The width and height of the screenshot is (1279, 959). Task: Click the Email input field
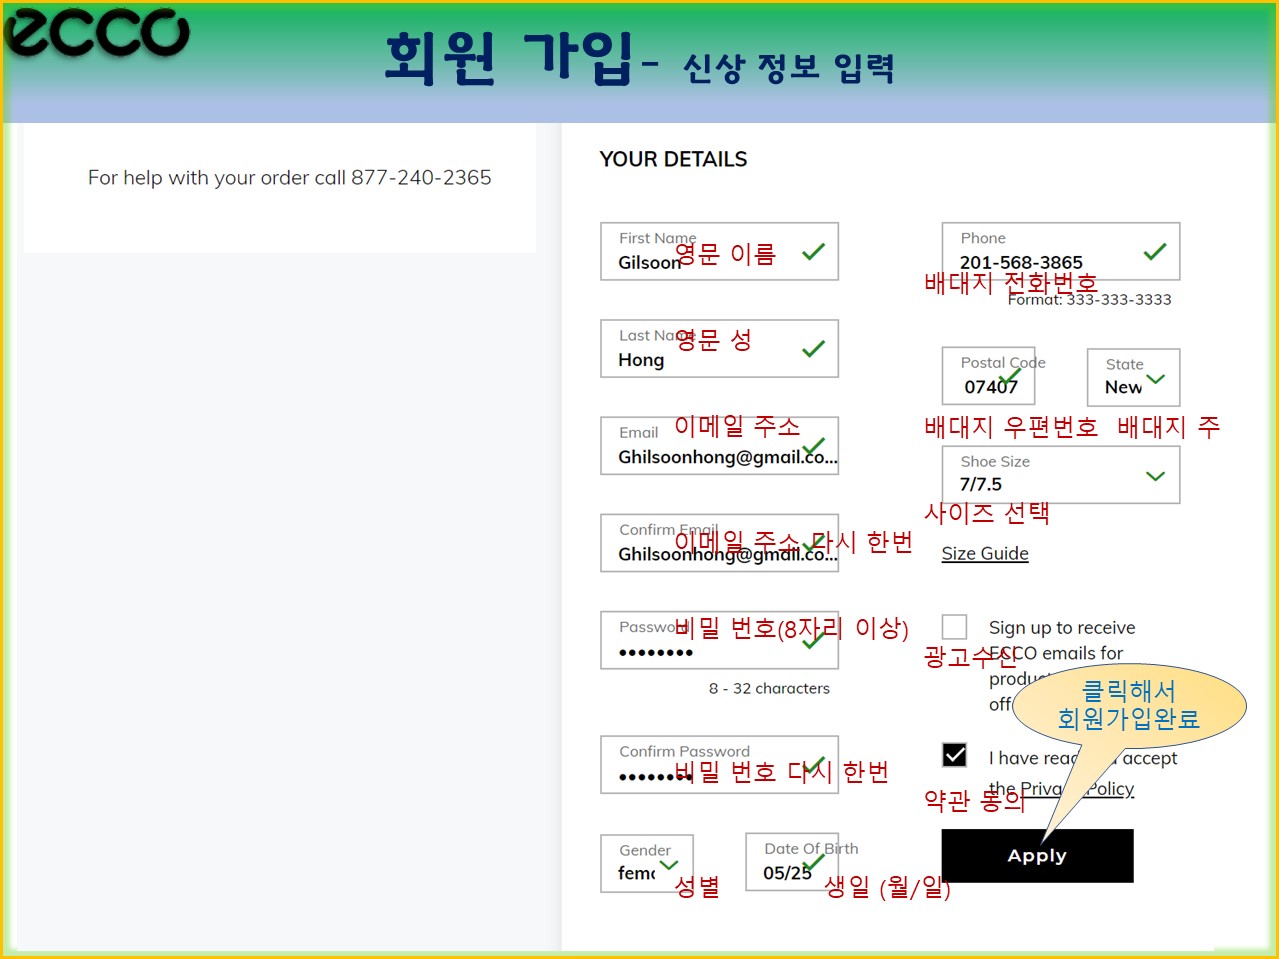coord(719,445)
